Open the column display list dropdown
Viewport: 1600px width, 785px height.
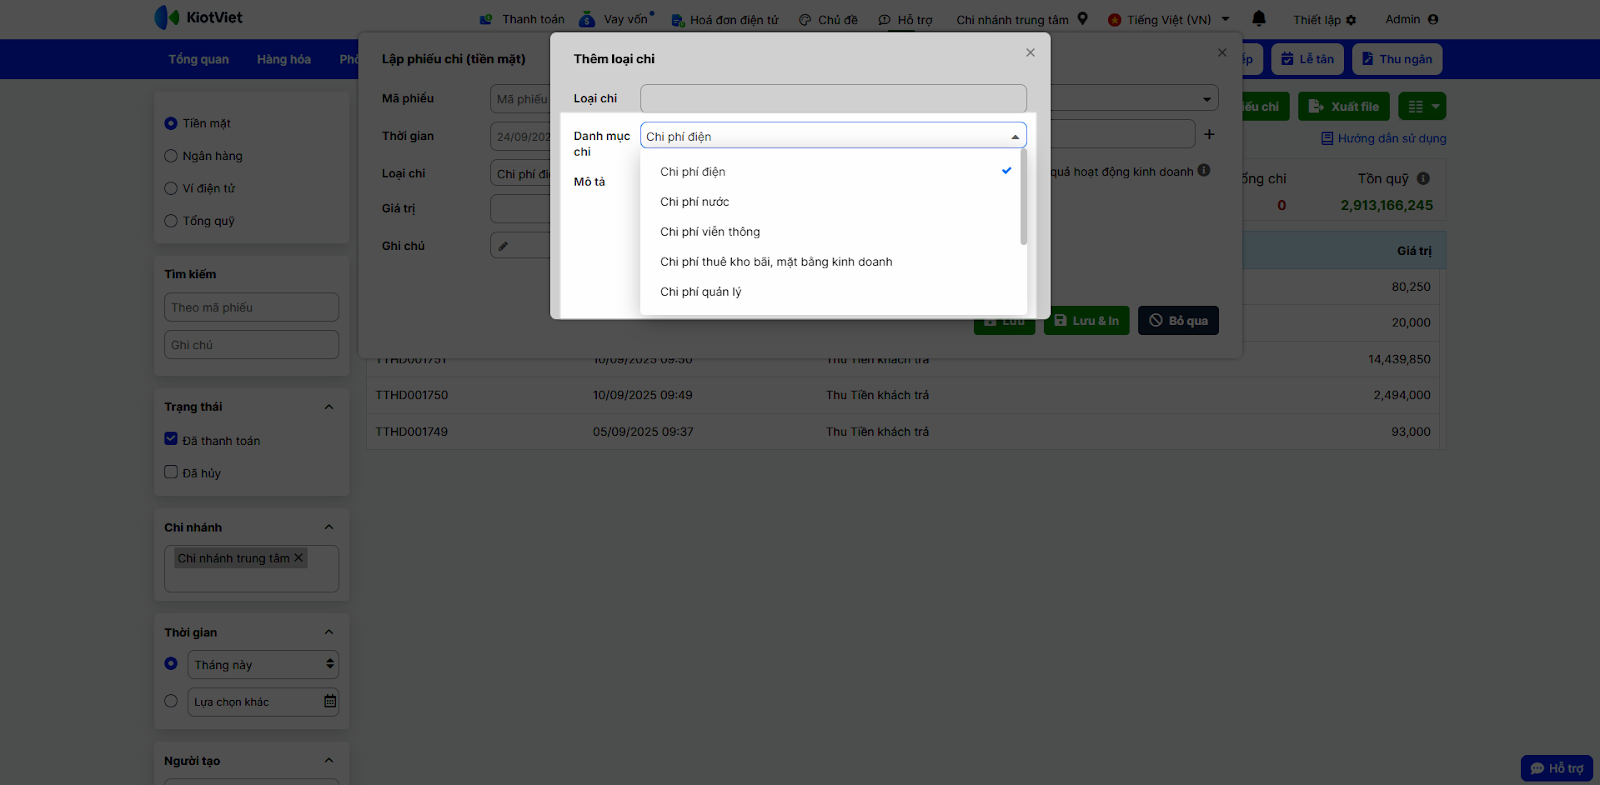pyautogui.click(x=1422, y=106)
